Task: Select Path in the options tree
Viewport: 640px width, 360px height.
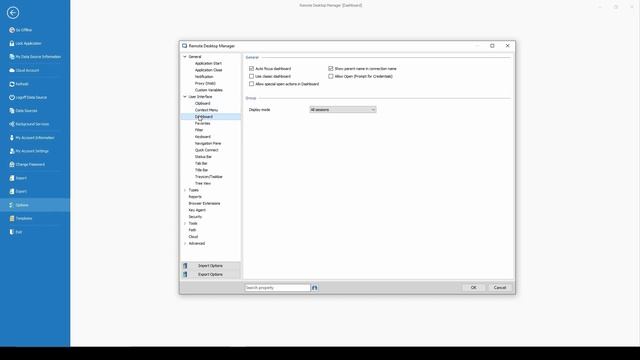Action: click(x=192, y=230)
